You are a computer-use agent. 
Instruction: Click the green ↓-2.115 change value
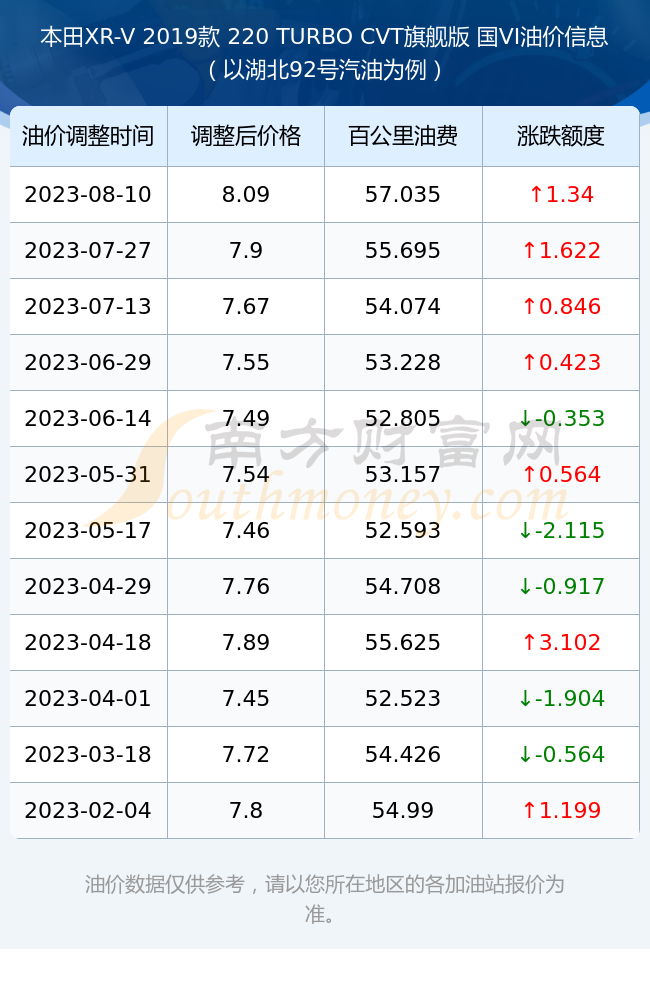(x=561, y=531)
